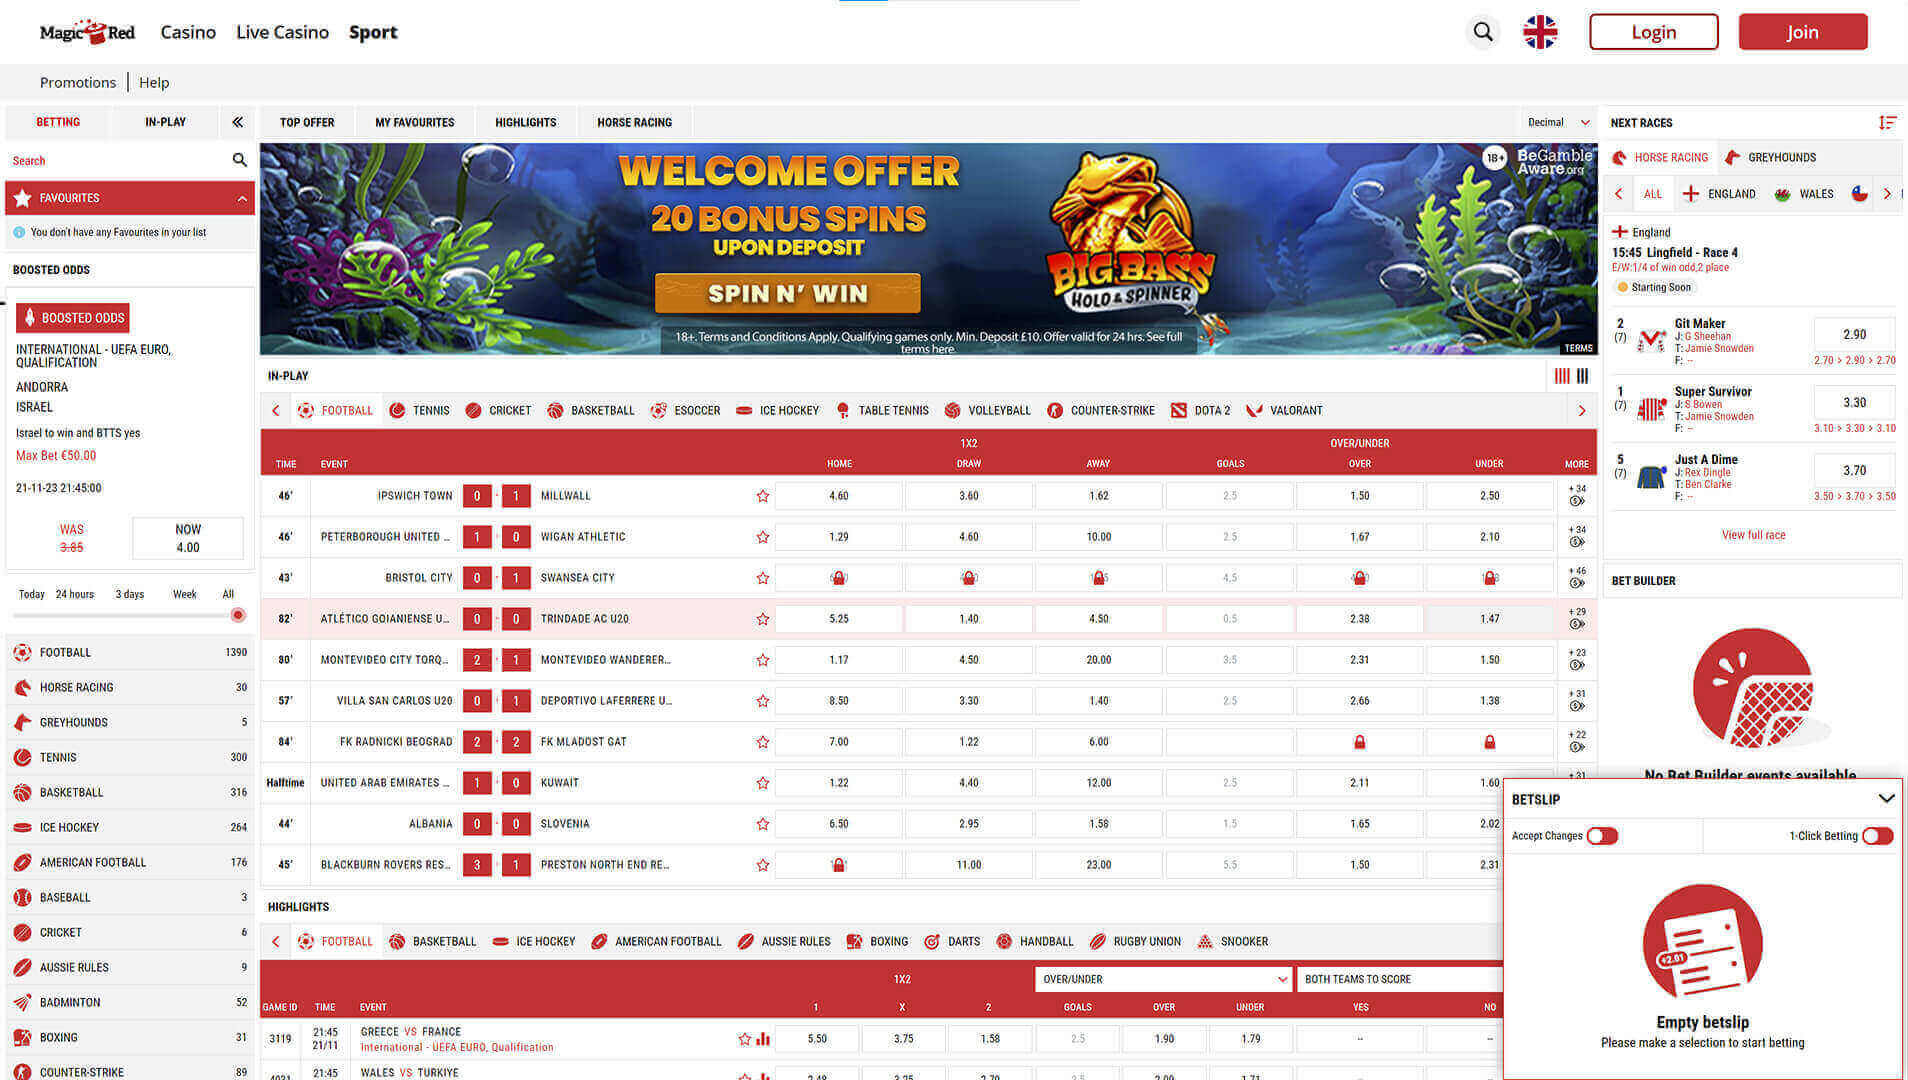This screenshot has height=1080, width=1908.
Task: Click Darts icon in highlights bar
Action: [x=931, y=941]
